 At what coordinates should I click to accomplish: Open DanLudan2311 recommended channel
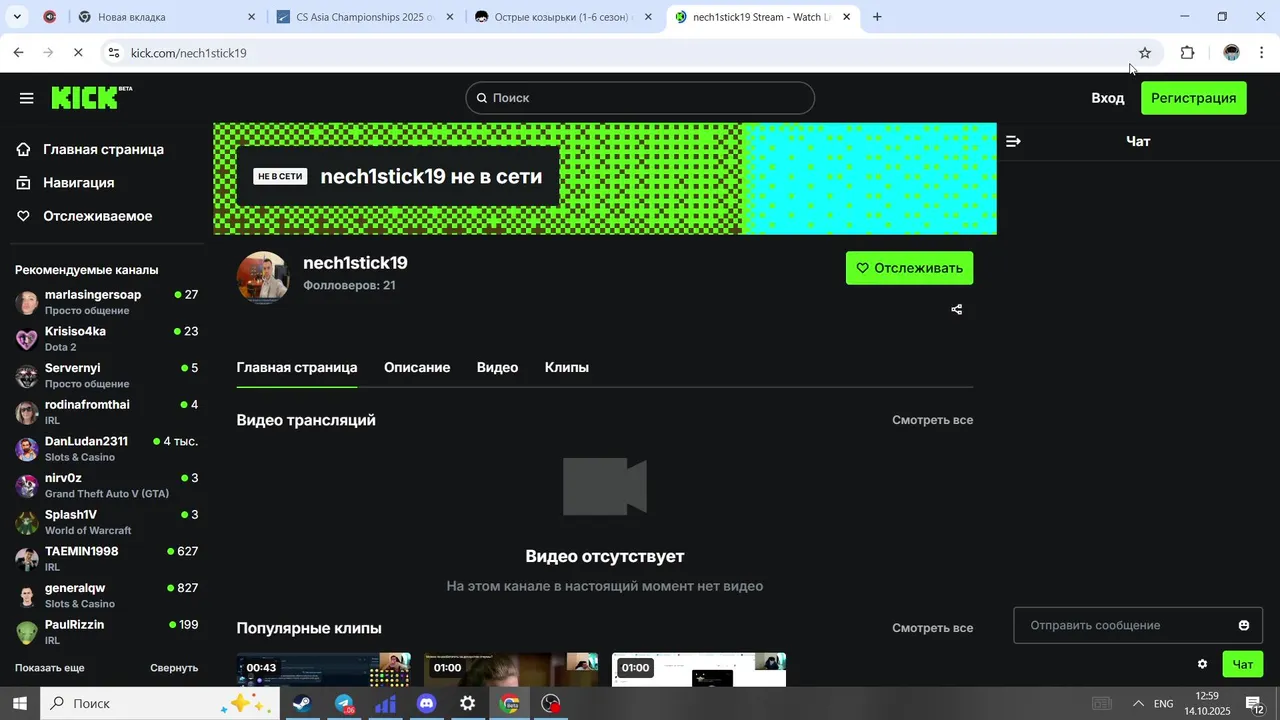tap(106, 449)
